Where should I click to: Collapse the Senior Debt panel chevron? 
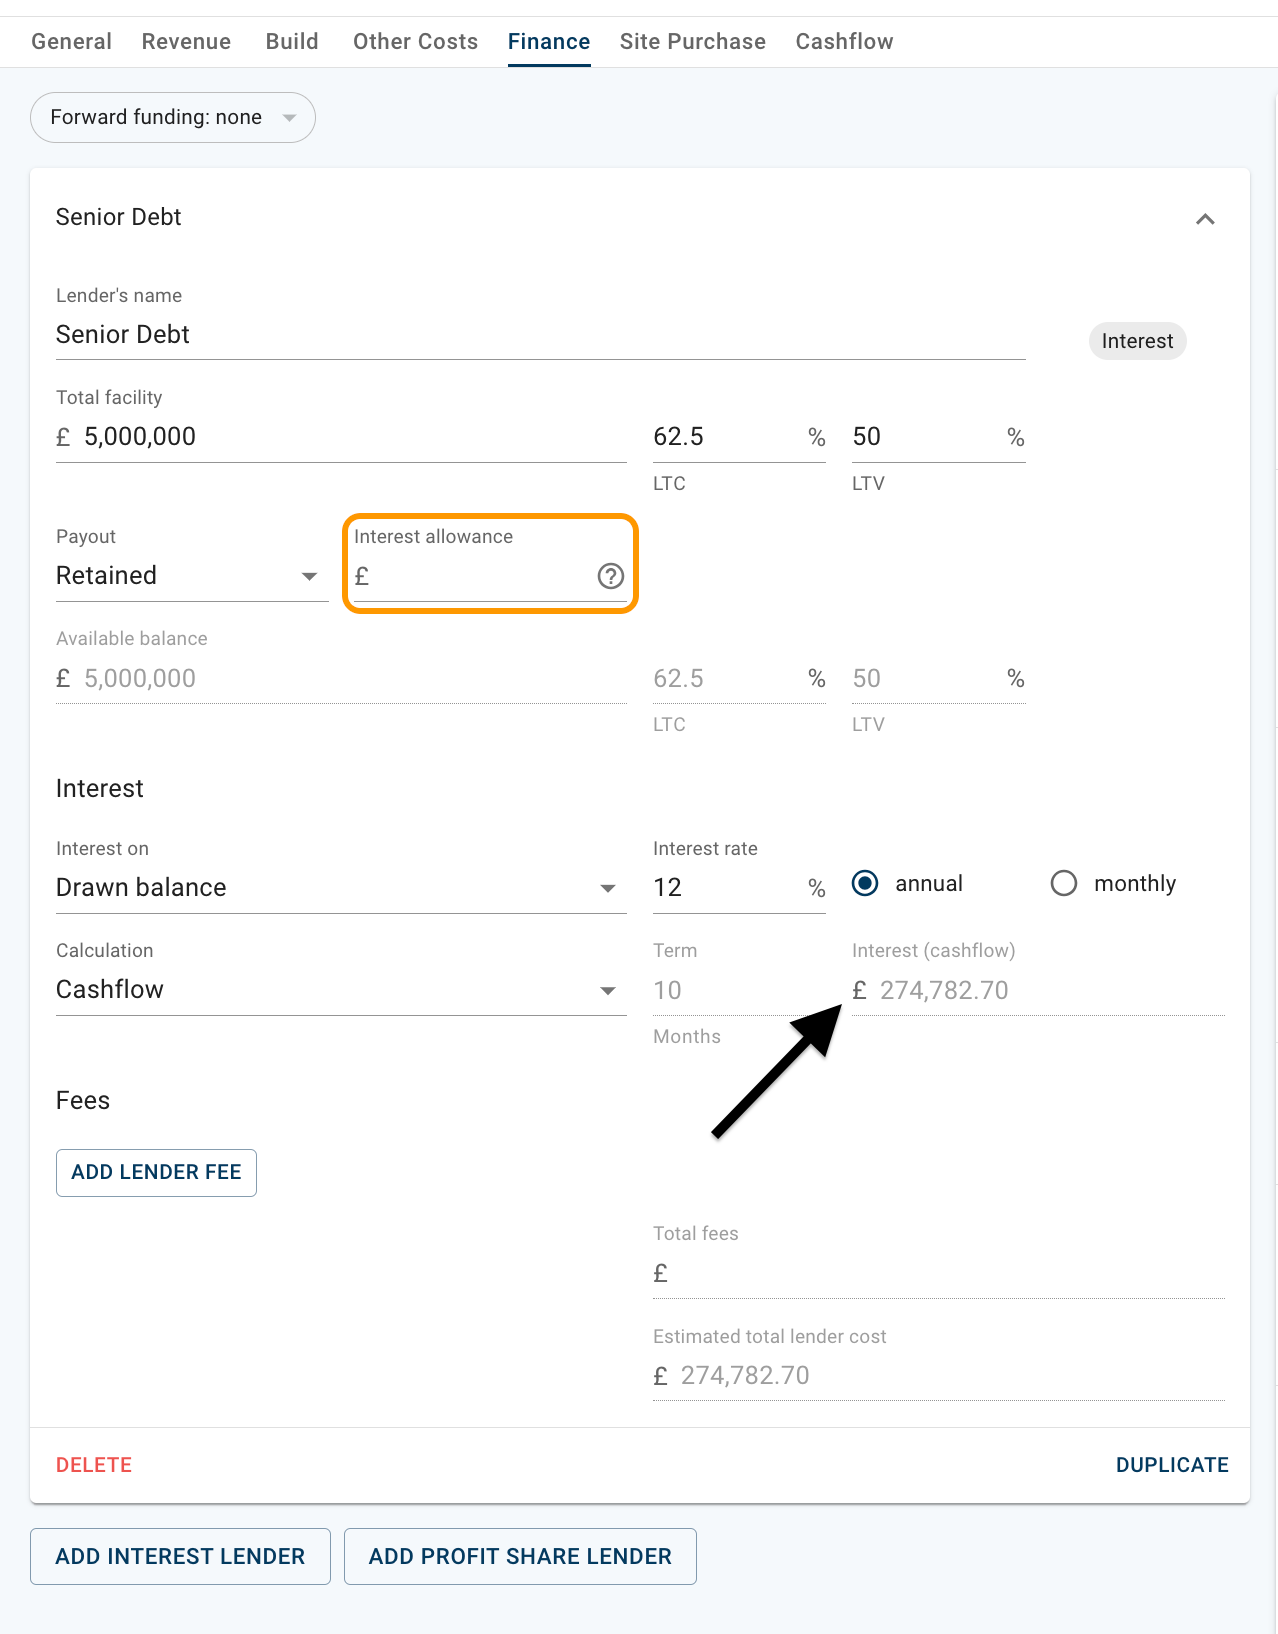1205,219
